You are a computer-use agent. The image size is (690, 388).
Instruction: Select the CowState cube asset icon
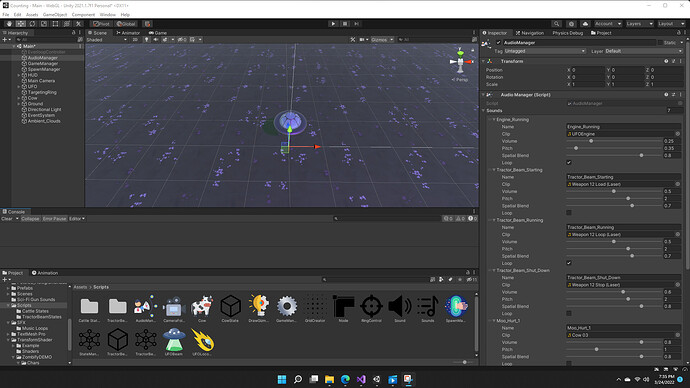tap(230, 306)
